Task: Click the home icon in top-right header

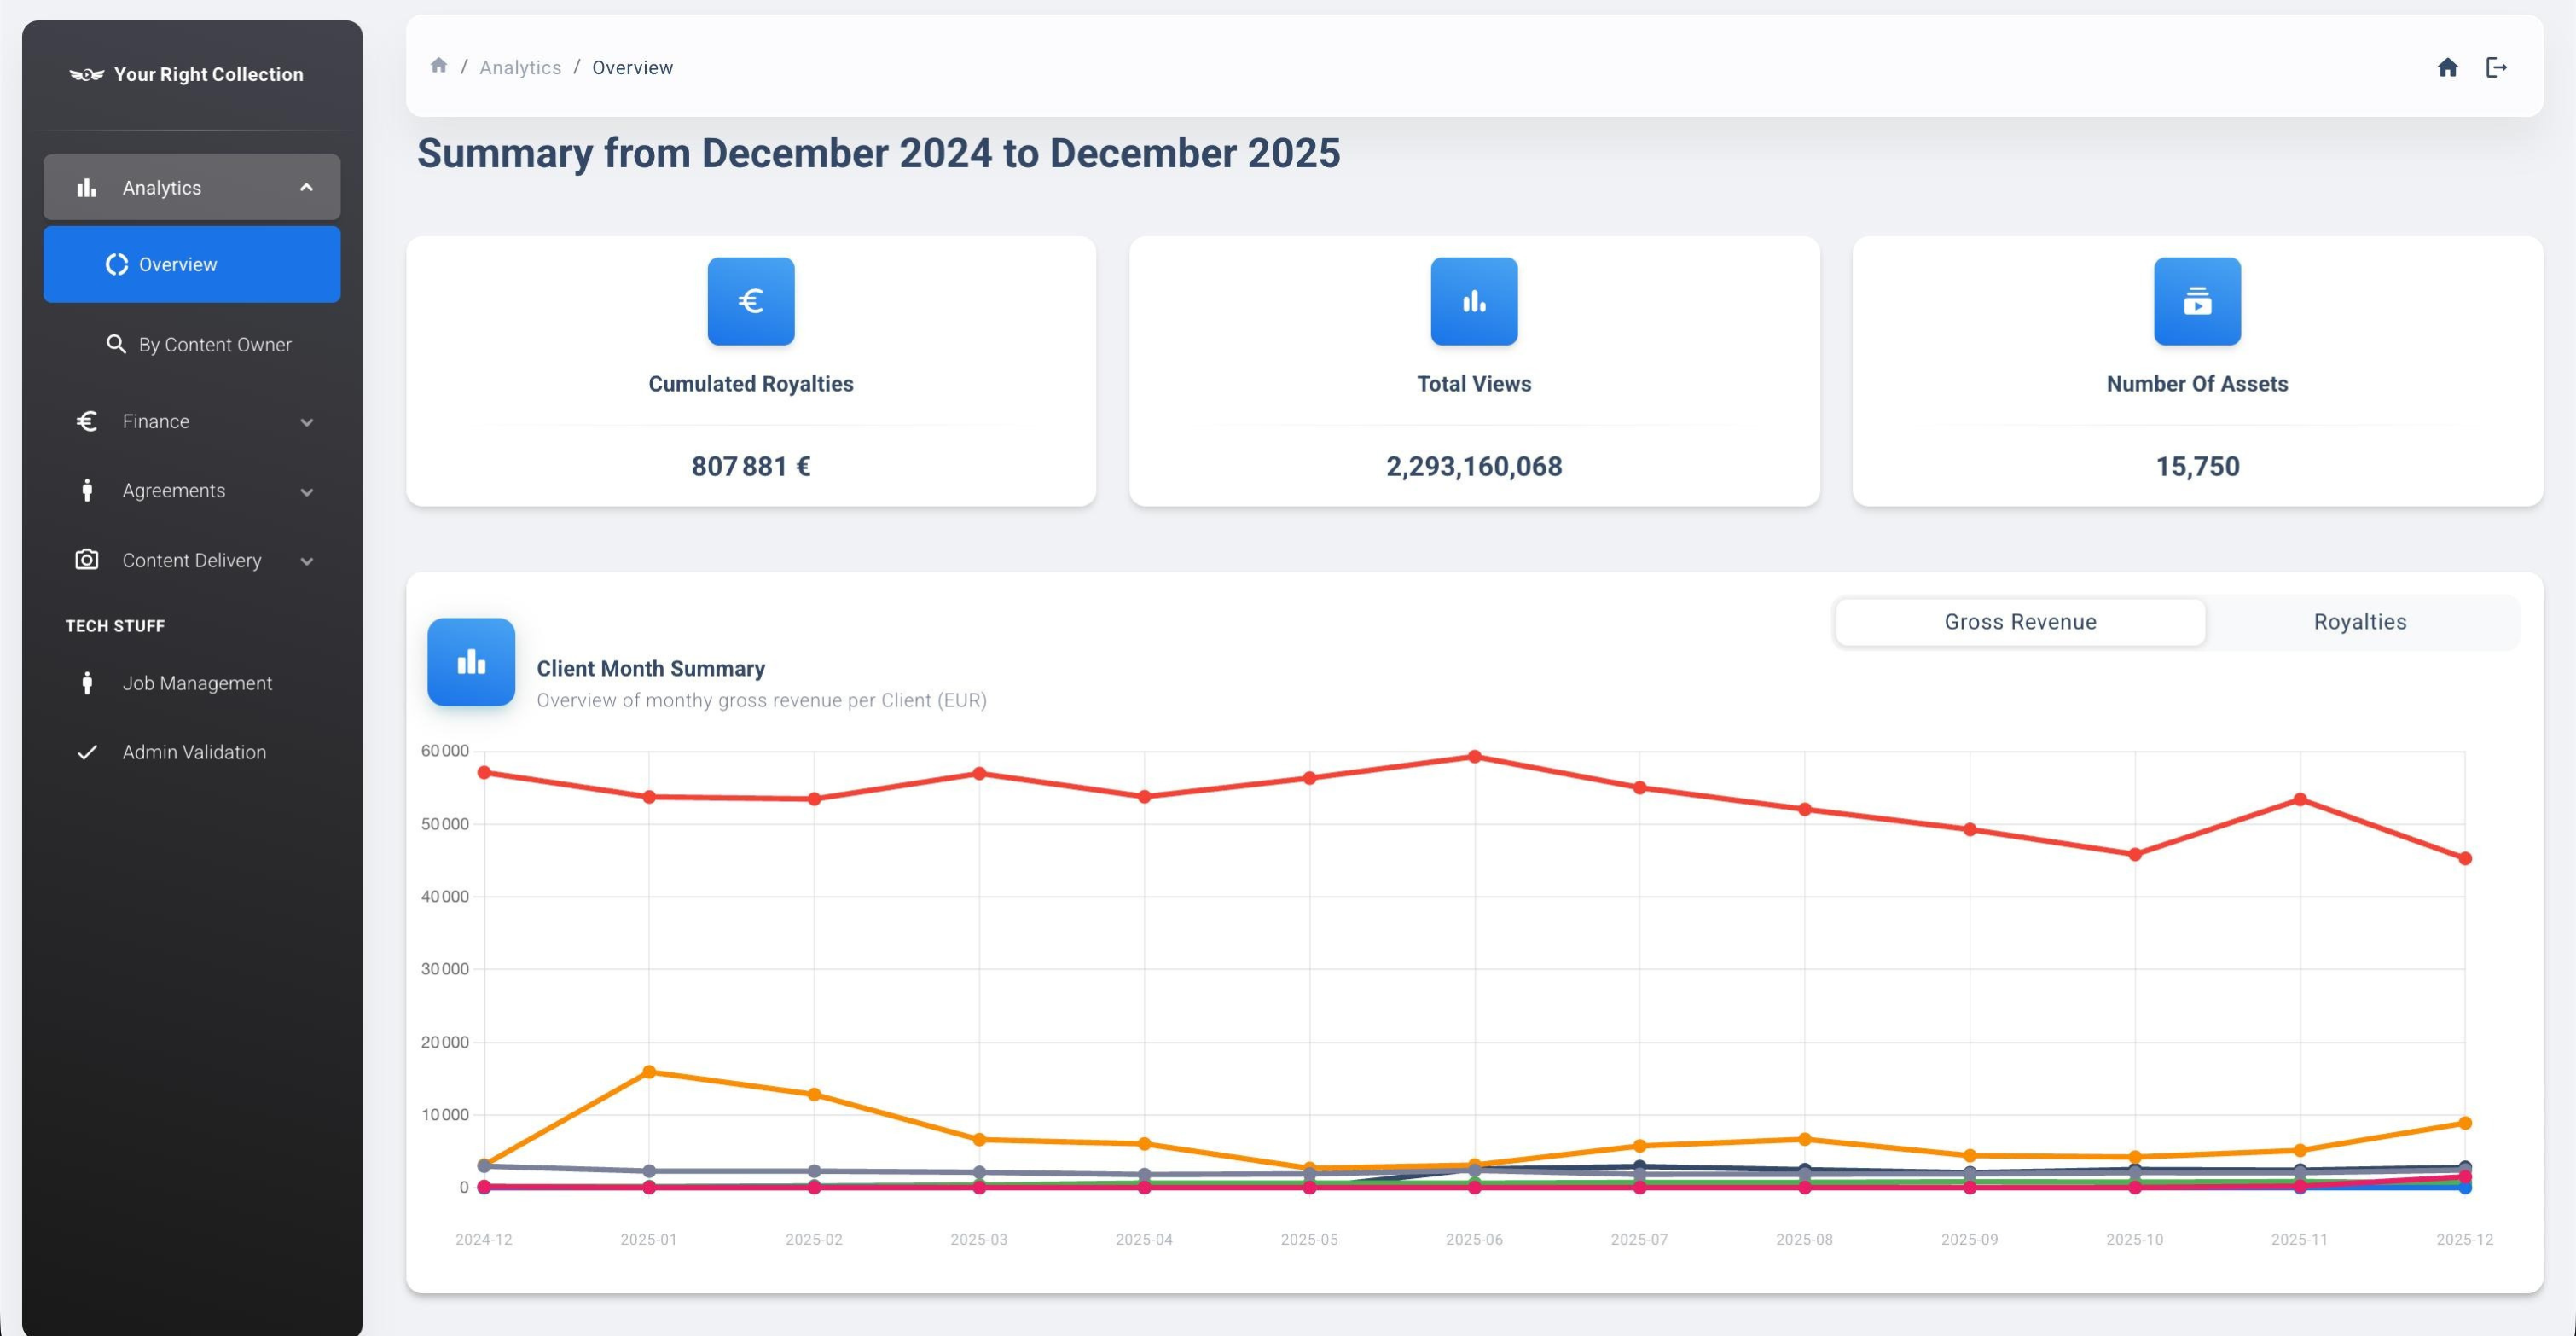Action: (x=2447, y=67)
